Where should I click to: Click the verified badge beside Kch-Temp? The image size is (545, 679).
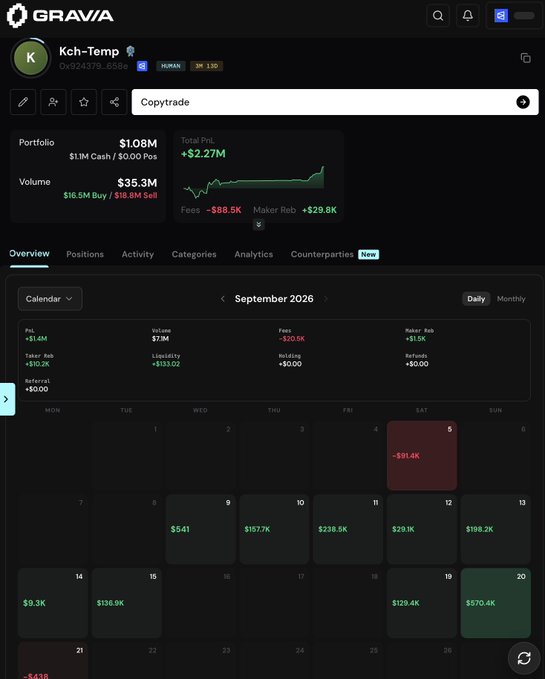(130, 51)
